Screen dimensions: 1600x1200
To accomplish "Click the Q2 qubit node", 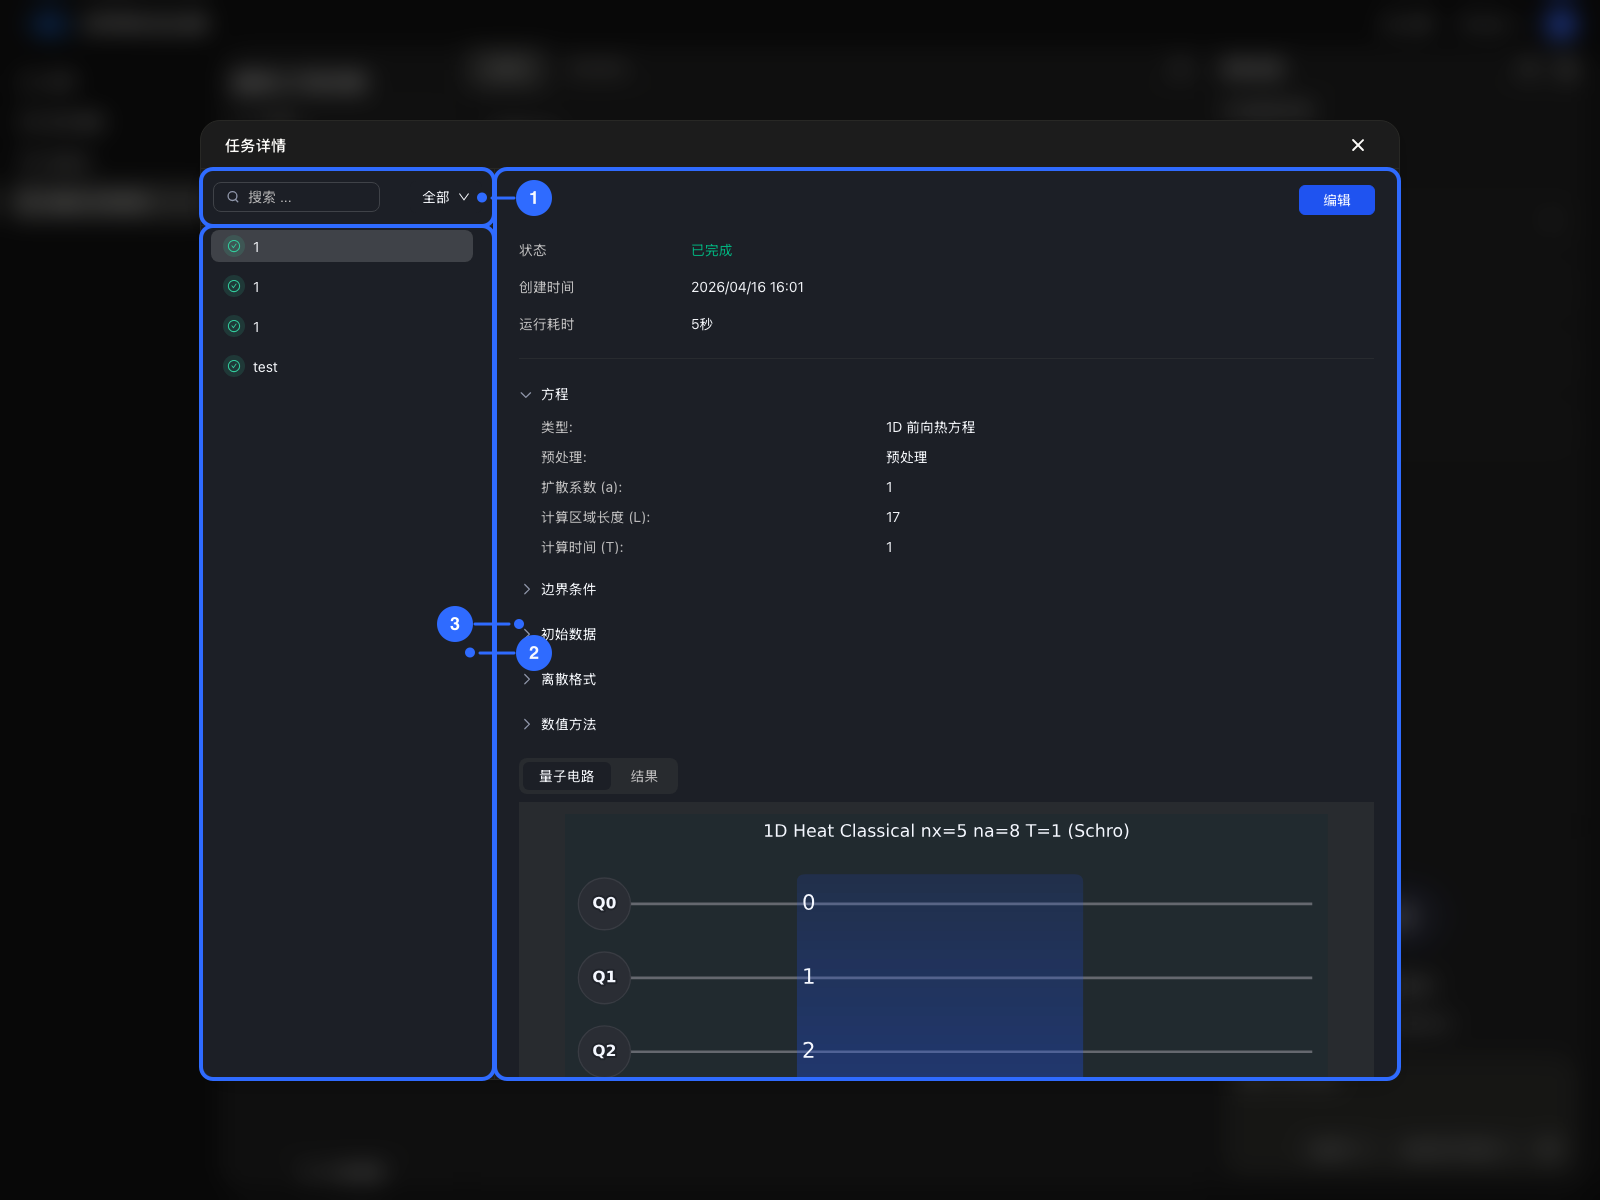I will [x=604, y=1051].
